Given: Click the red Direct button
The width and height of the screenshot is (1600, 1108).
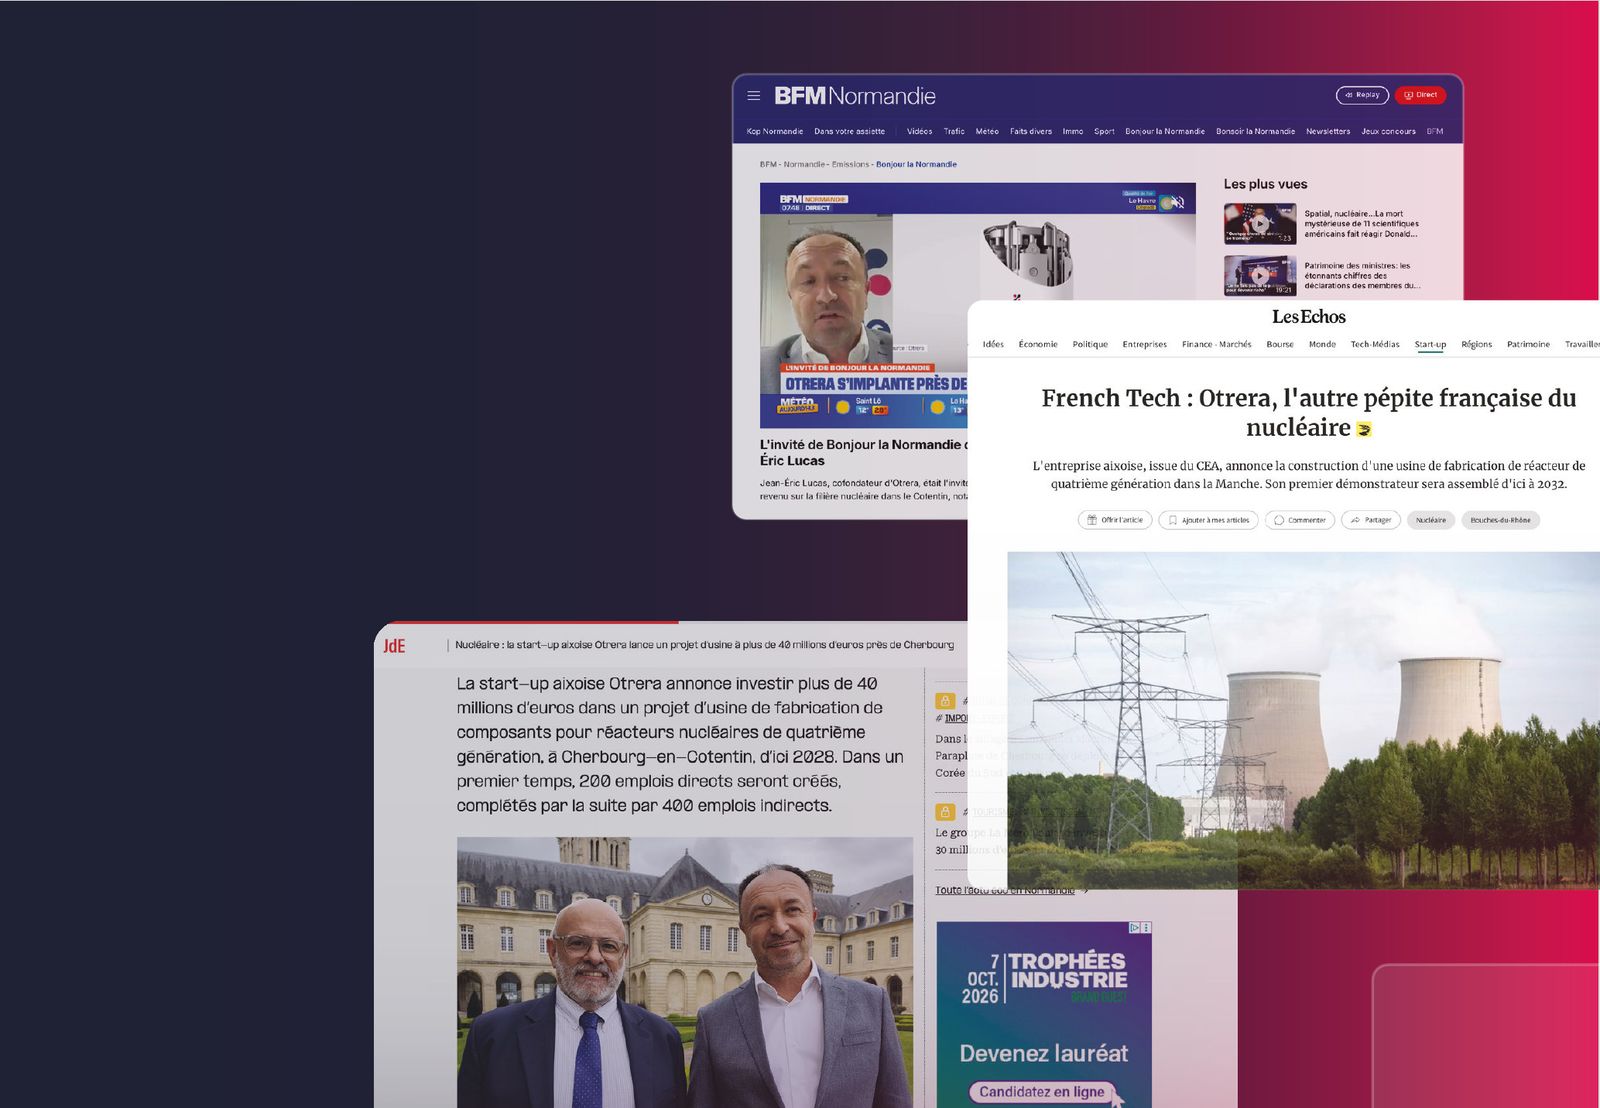Looking at the screenshot, I should pyautogui.click(x=1420, y=95).
